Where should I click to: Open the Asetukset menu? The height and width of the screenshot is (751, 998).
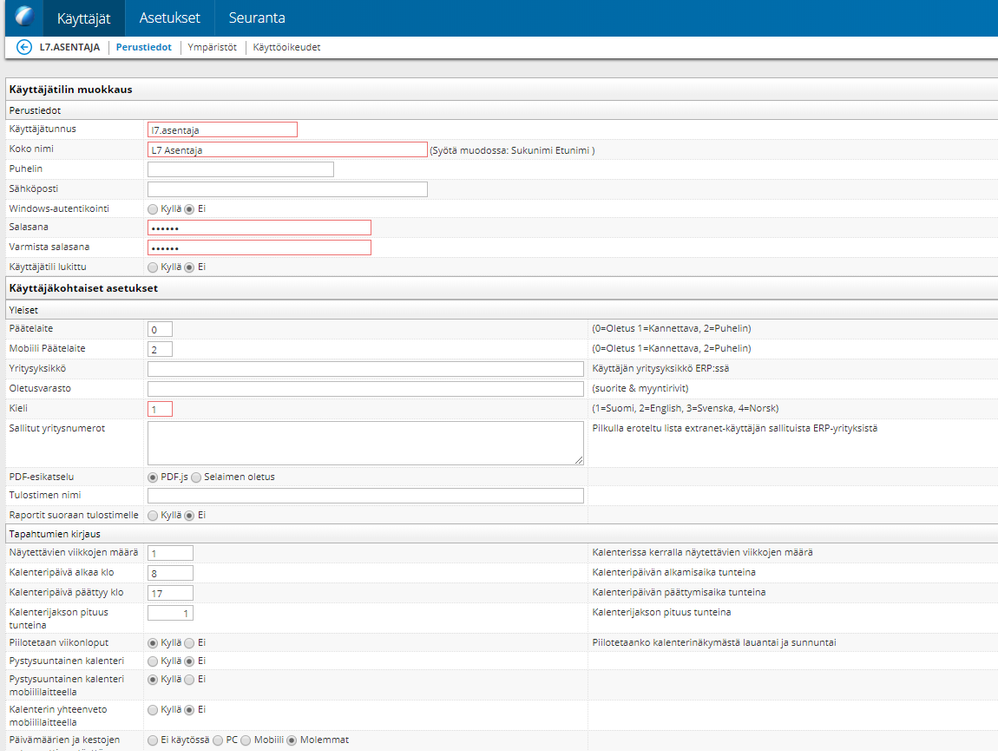pos(169,18)
